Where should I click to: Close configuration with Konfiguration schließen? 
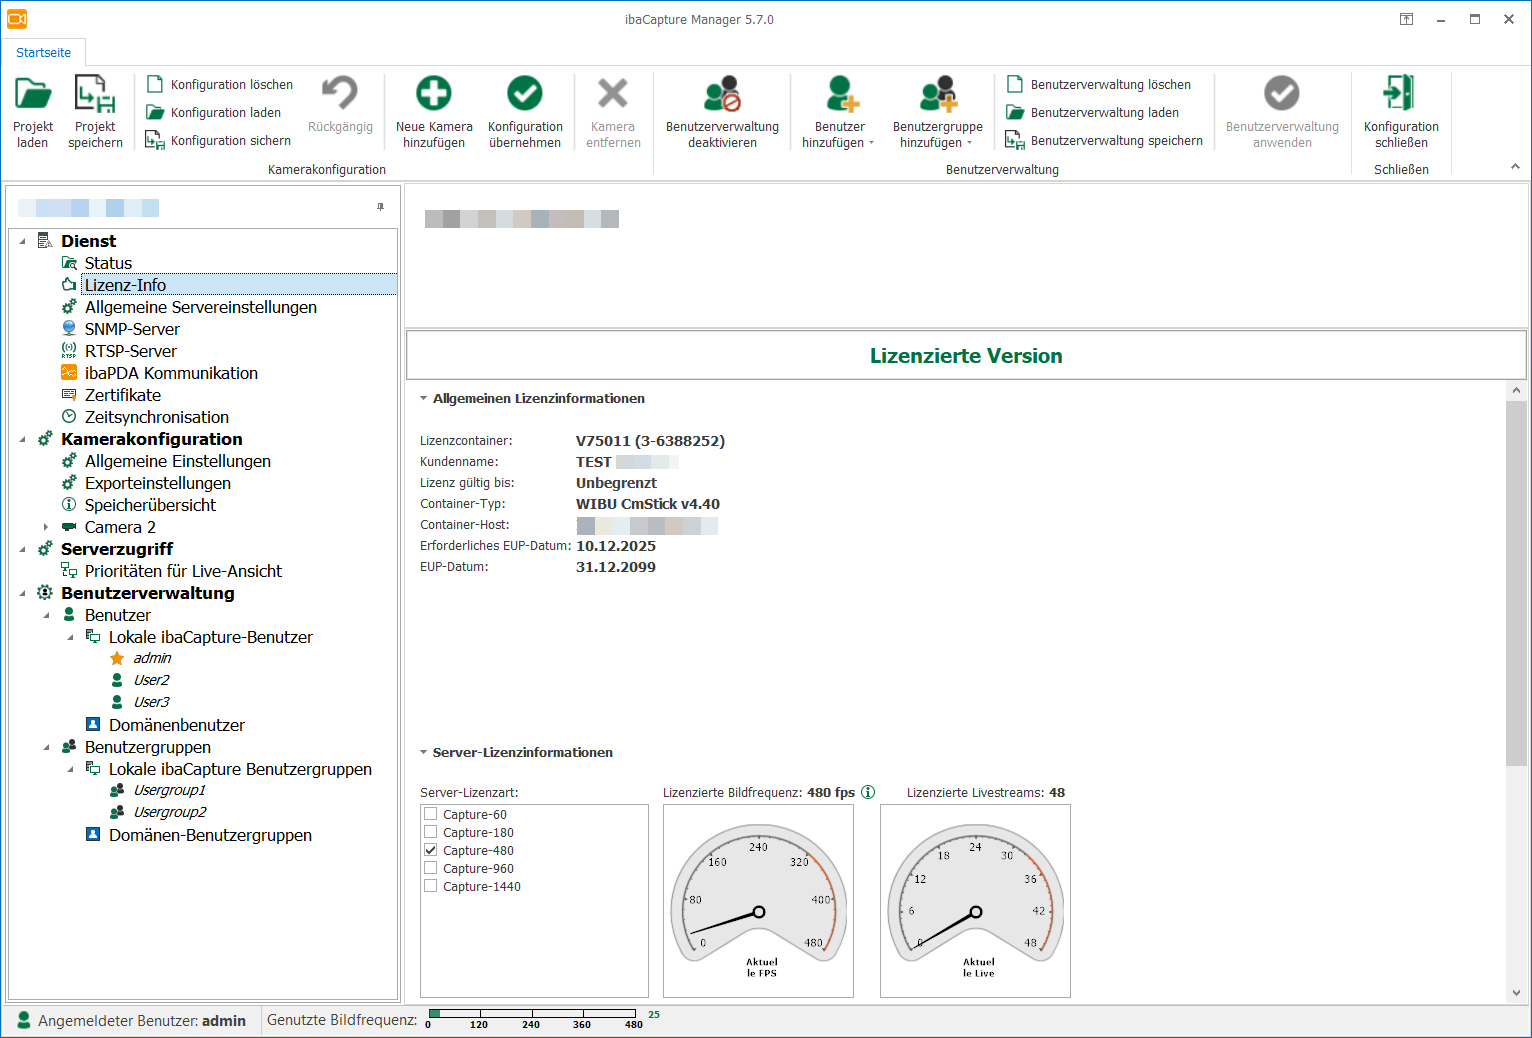[1401, 112]
